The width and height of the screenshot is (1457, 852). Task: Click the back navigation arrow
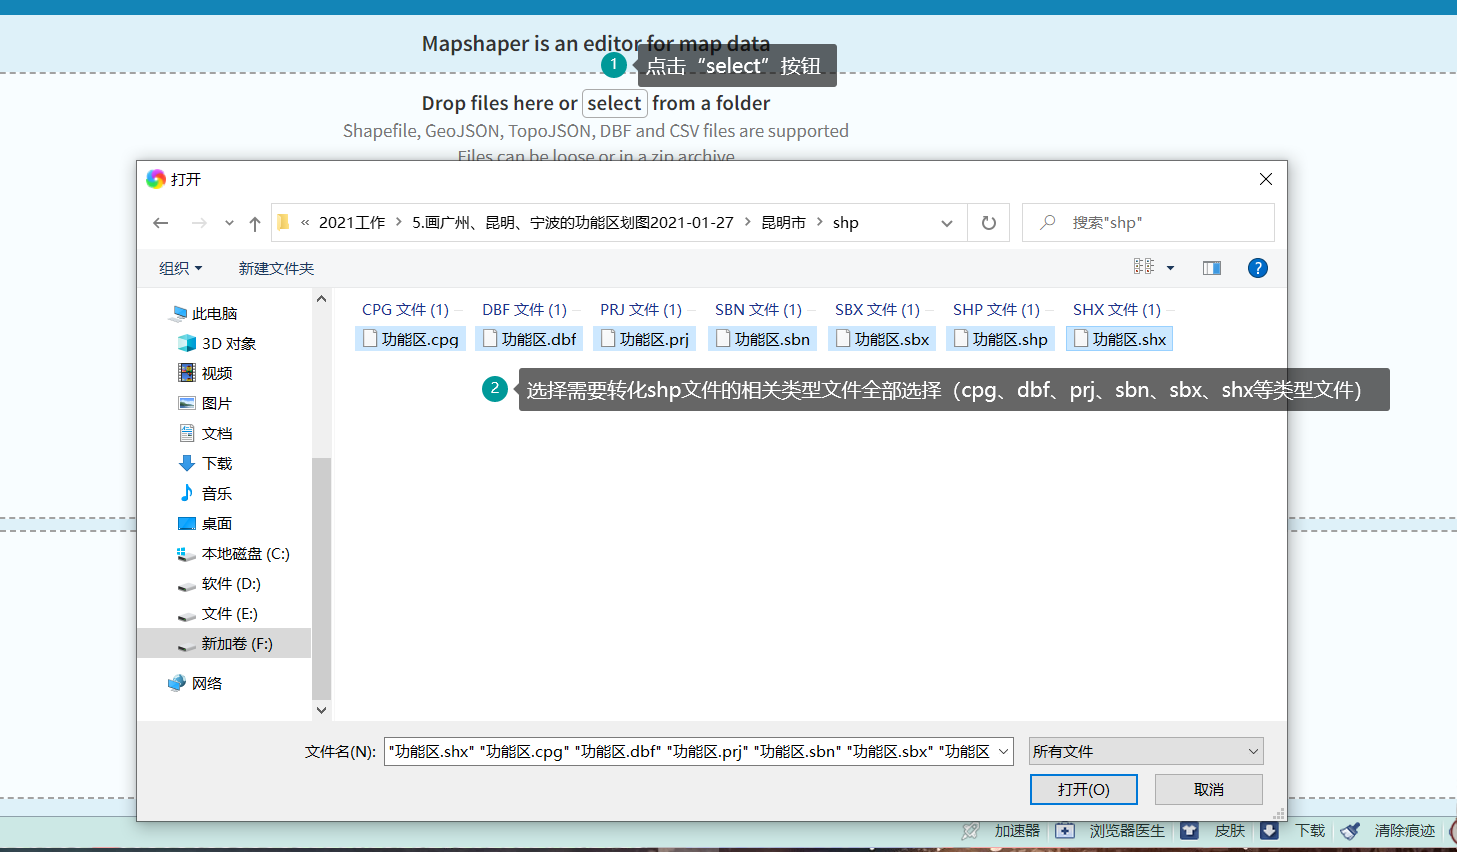160,222
